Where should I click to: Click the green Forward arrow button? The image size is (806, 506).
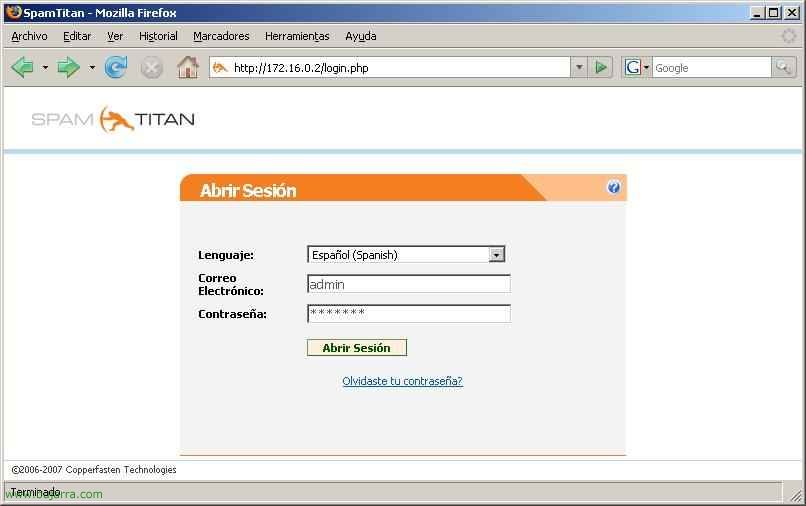click(x=68, y=67)
